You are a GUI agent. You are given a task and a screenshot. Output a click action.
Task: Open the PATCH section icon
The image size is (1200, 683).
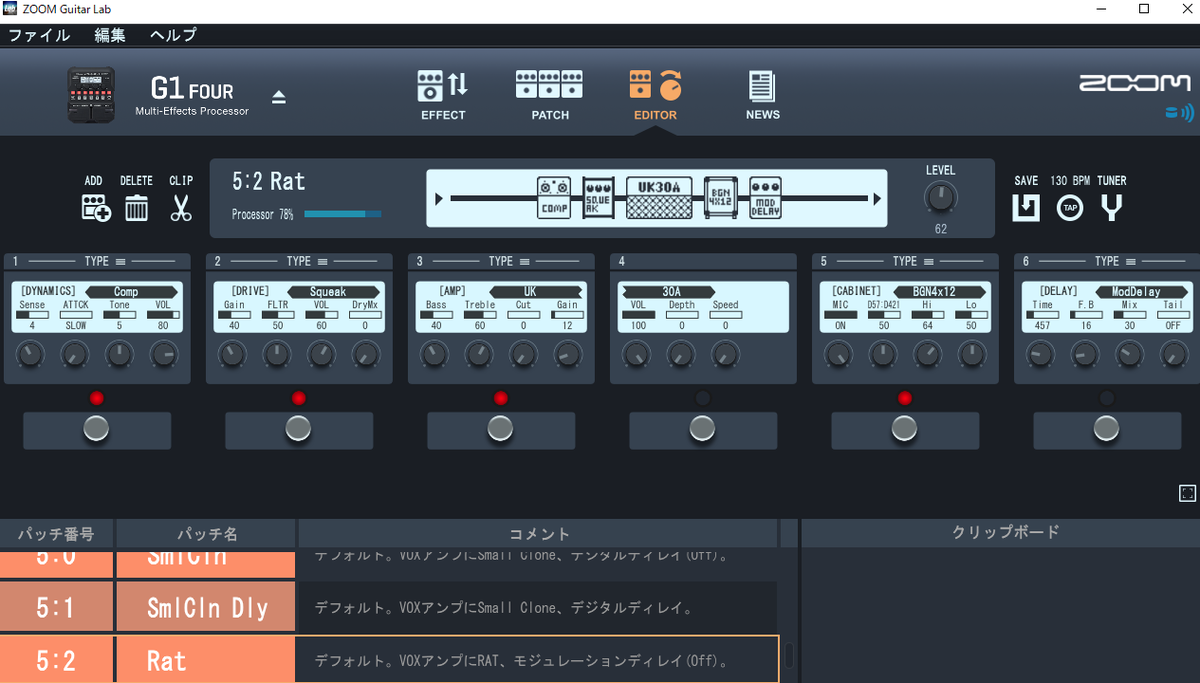click(x=549, y=86)
